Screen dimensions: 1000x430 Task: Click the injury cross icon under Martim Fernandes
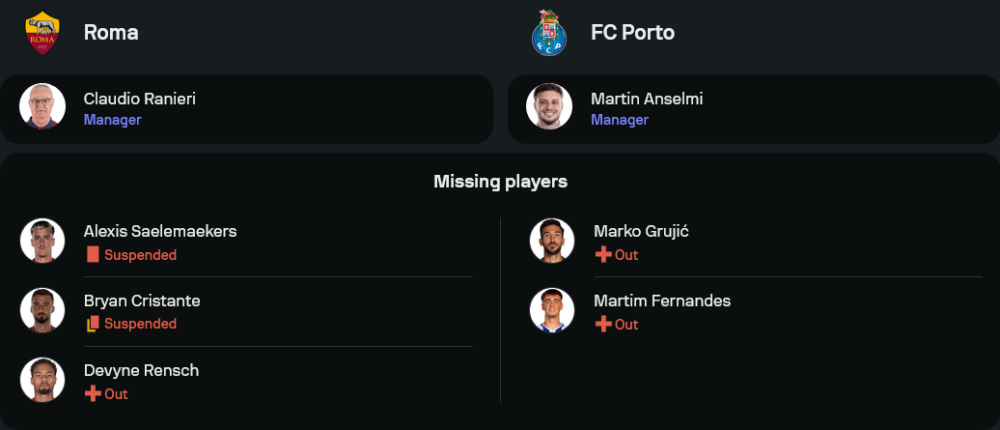603,324
